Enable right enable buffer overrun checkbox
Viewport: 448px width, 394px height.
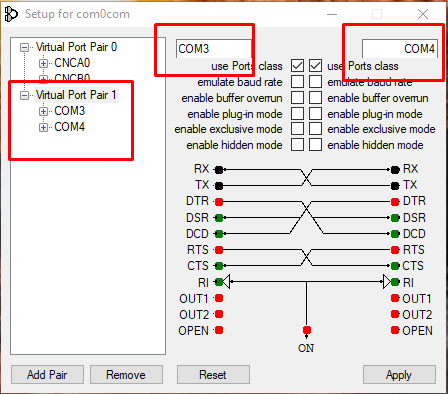tap(315, 98)
